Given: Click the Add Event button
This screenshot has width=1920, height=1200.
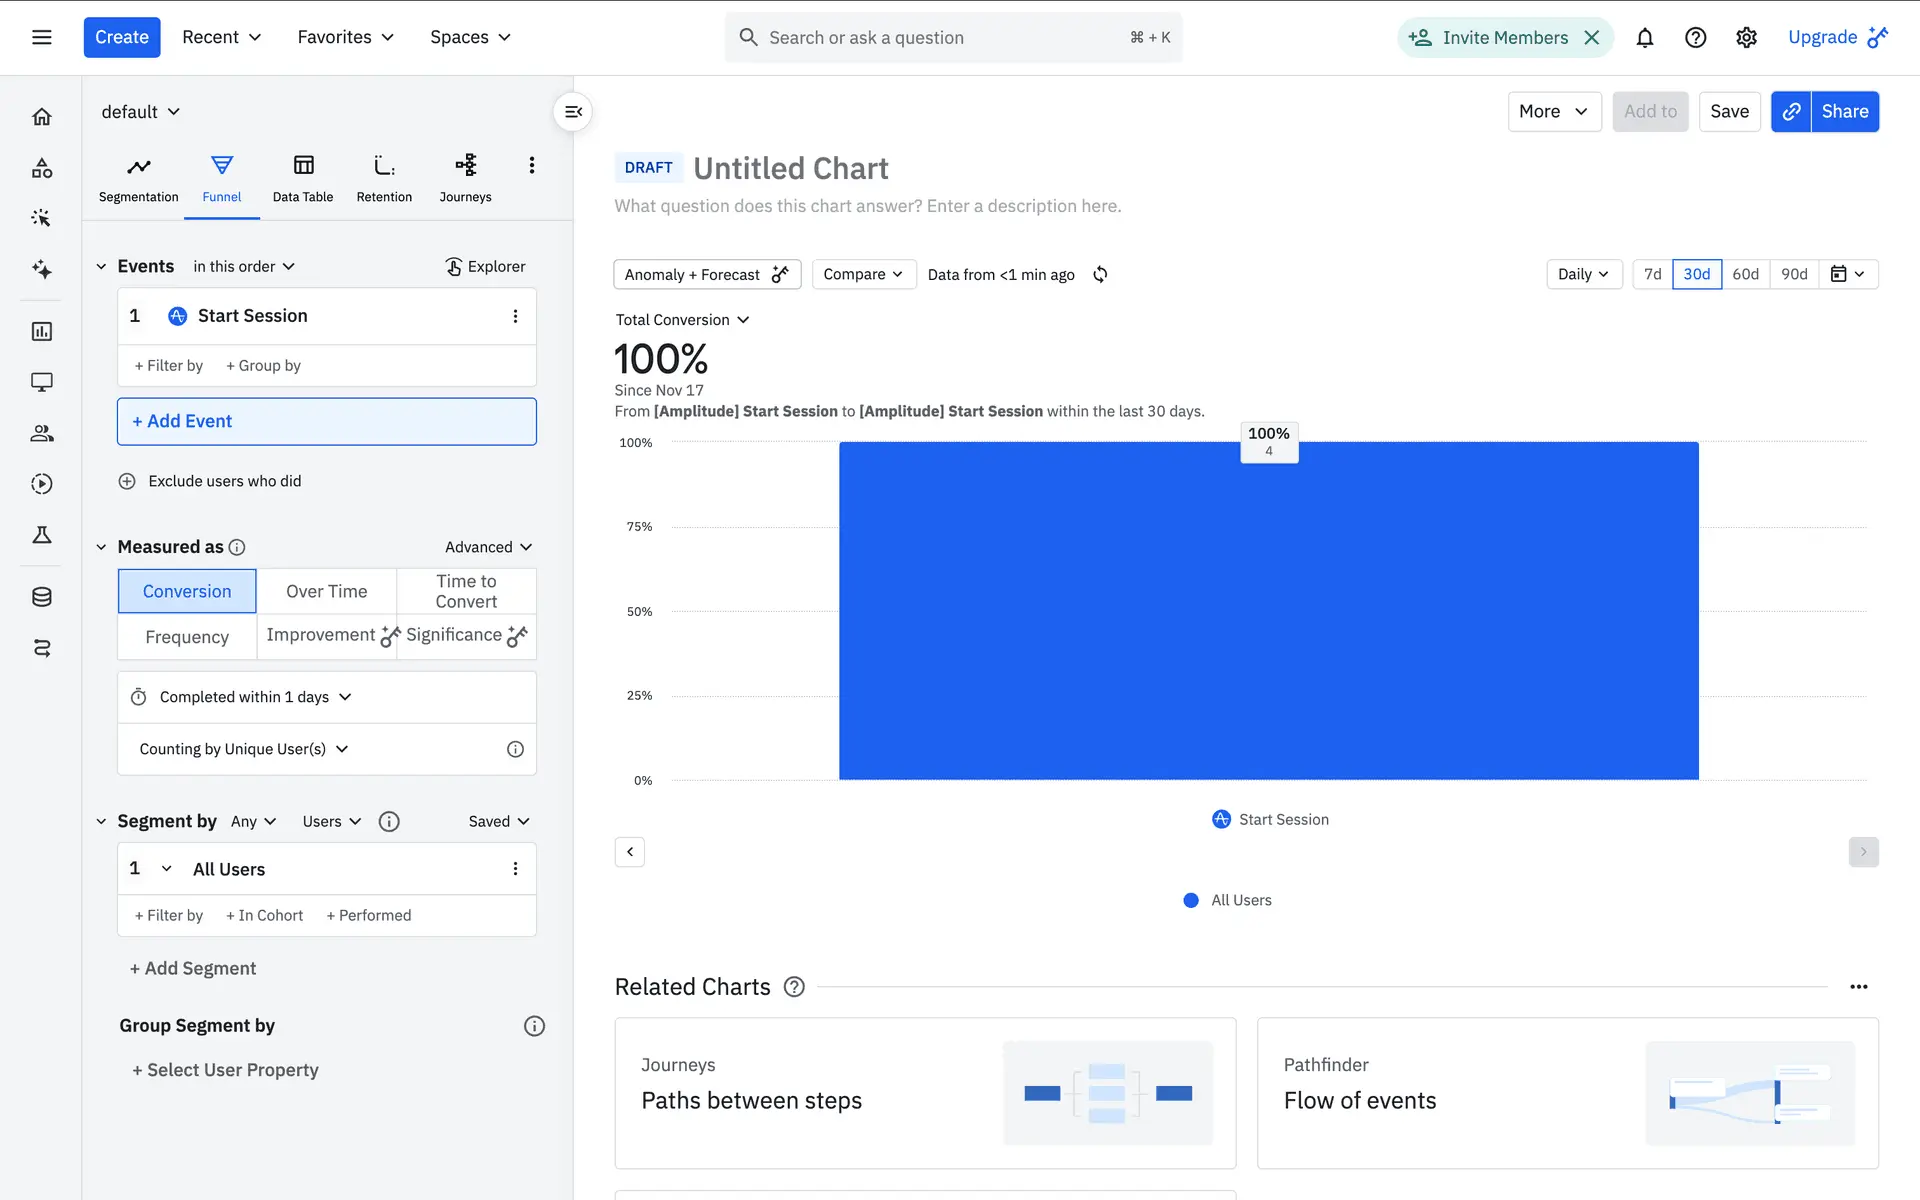Looking at the screenshot, I should [x=327, y=421].
